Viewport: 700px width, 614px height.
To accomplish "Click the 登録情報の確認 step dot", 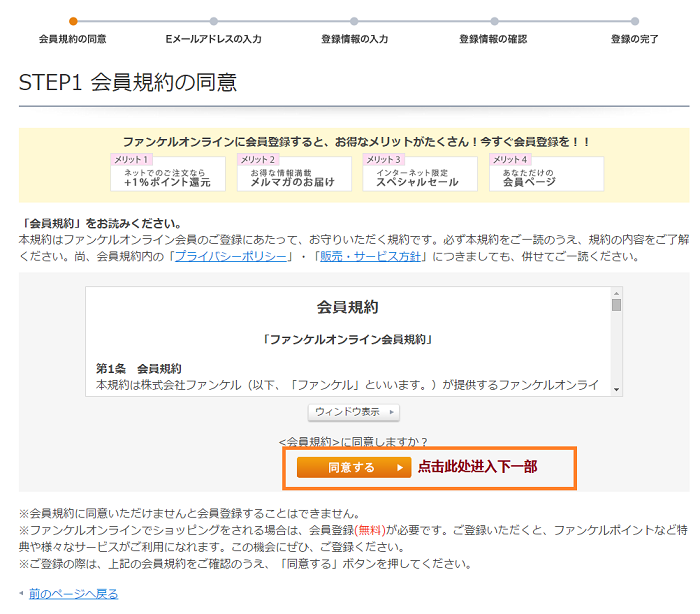I will 494,20.
